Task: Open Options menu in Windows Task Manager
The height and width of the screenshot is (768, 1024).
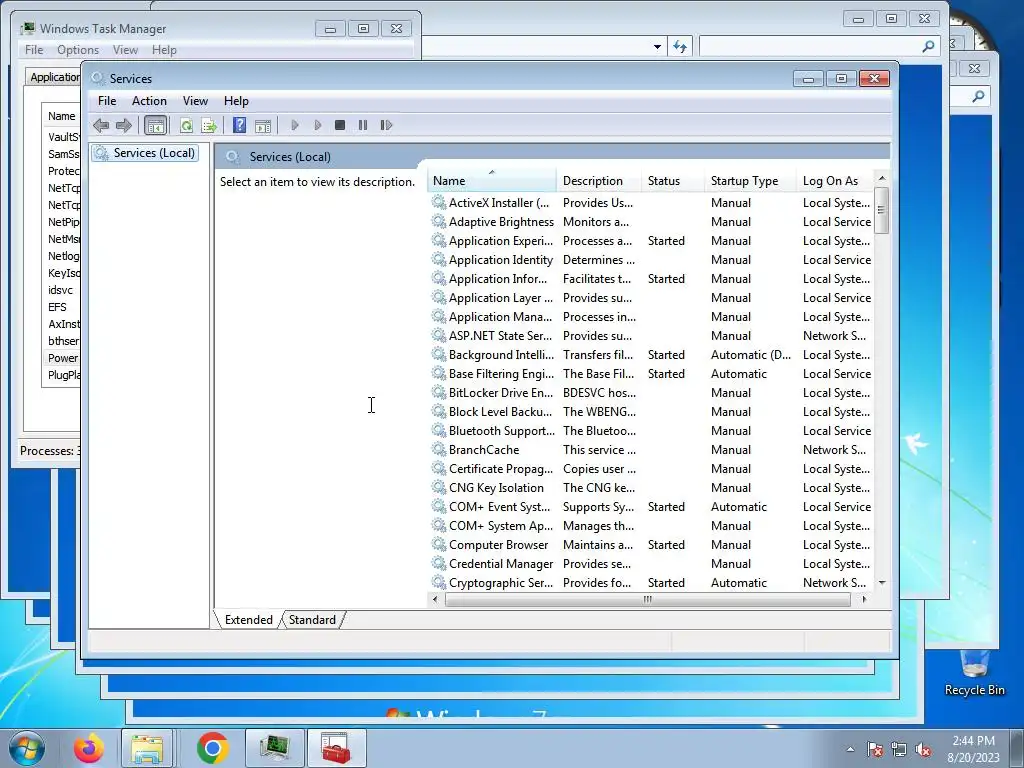Action: (x=78, y=50)
